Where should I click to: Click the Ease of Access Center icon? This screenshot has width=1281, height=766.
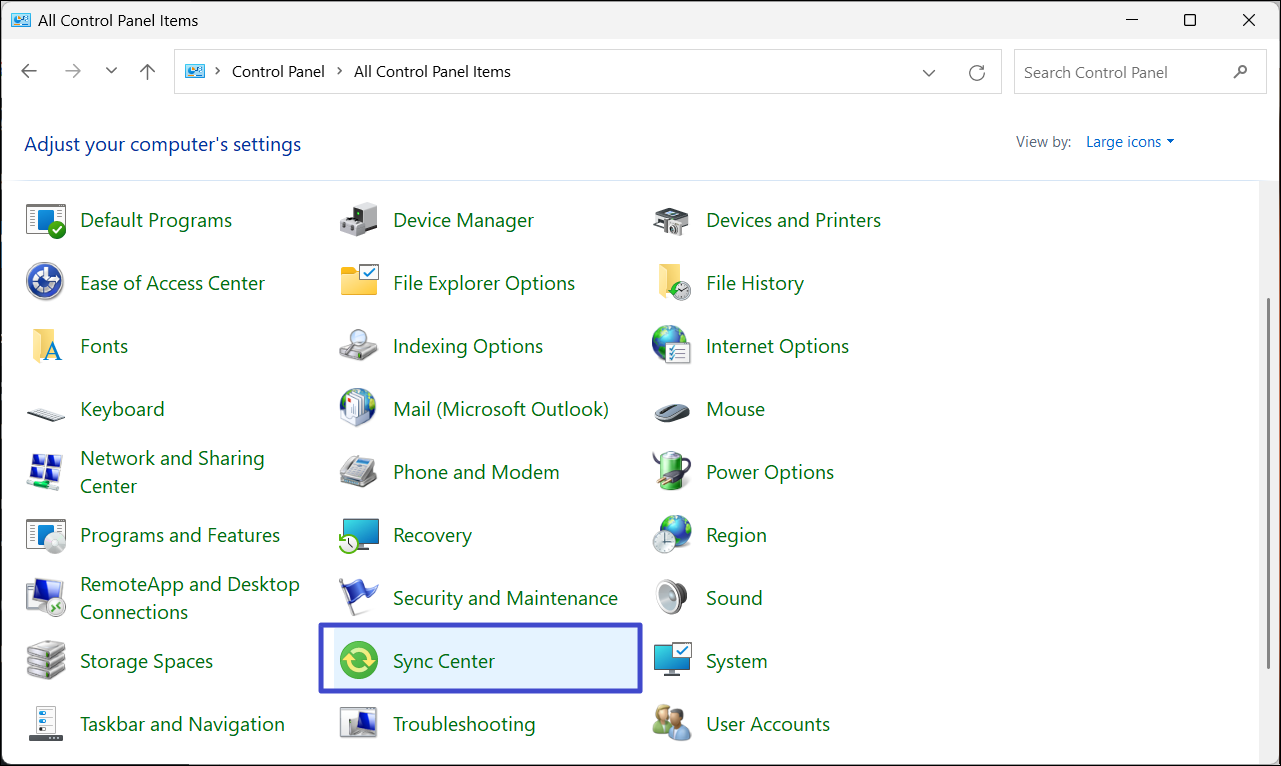coord(45,283)
